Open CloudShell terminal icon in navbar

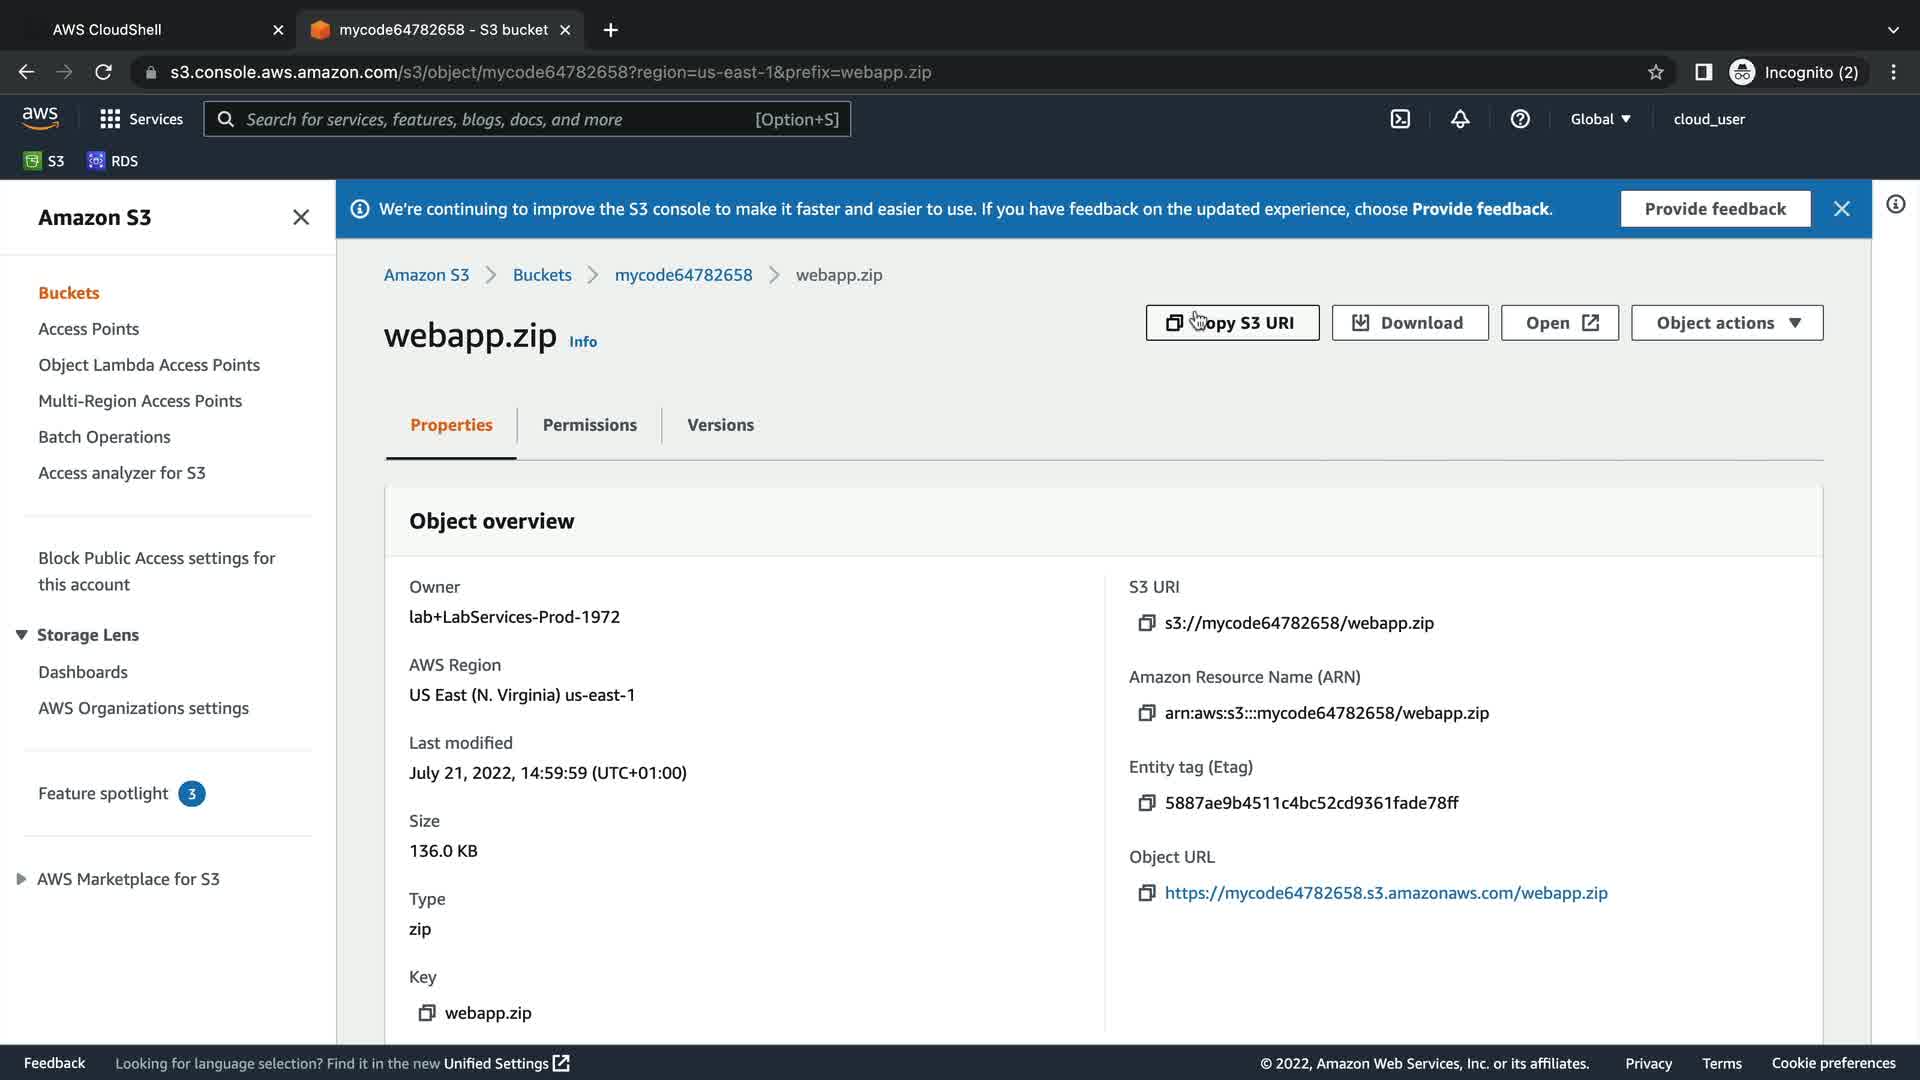click(x=1400, y=119)
